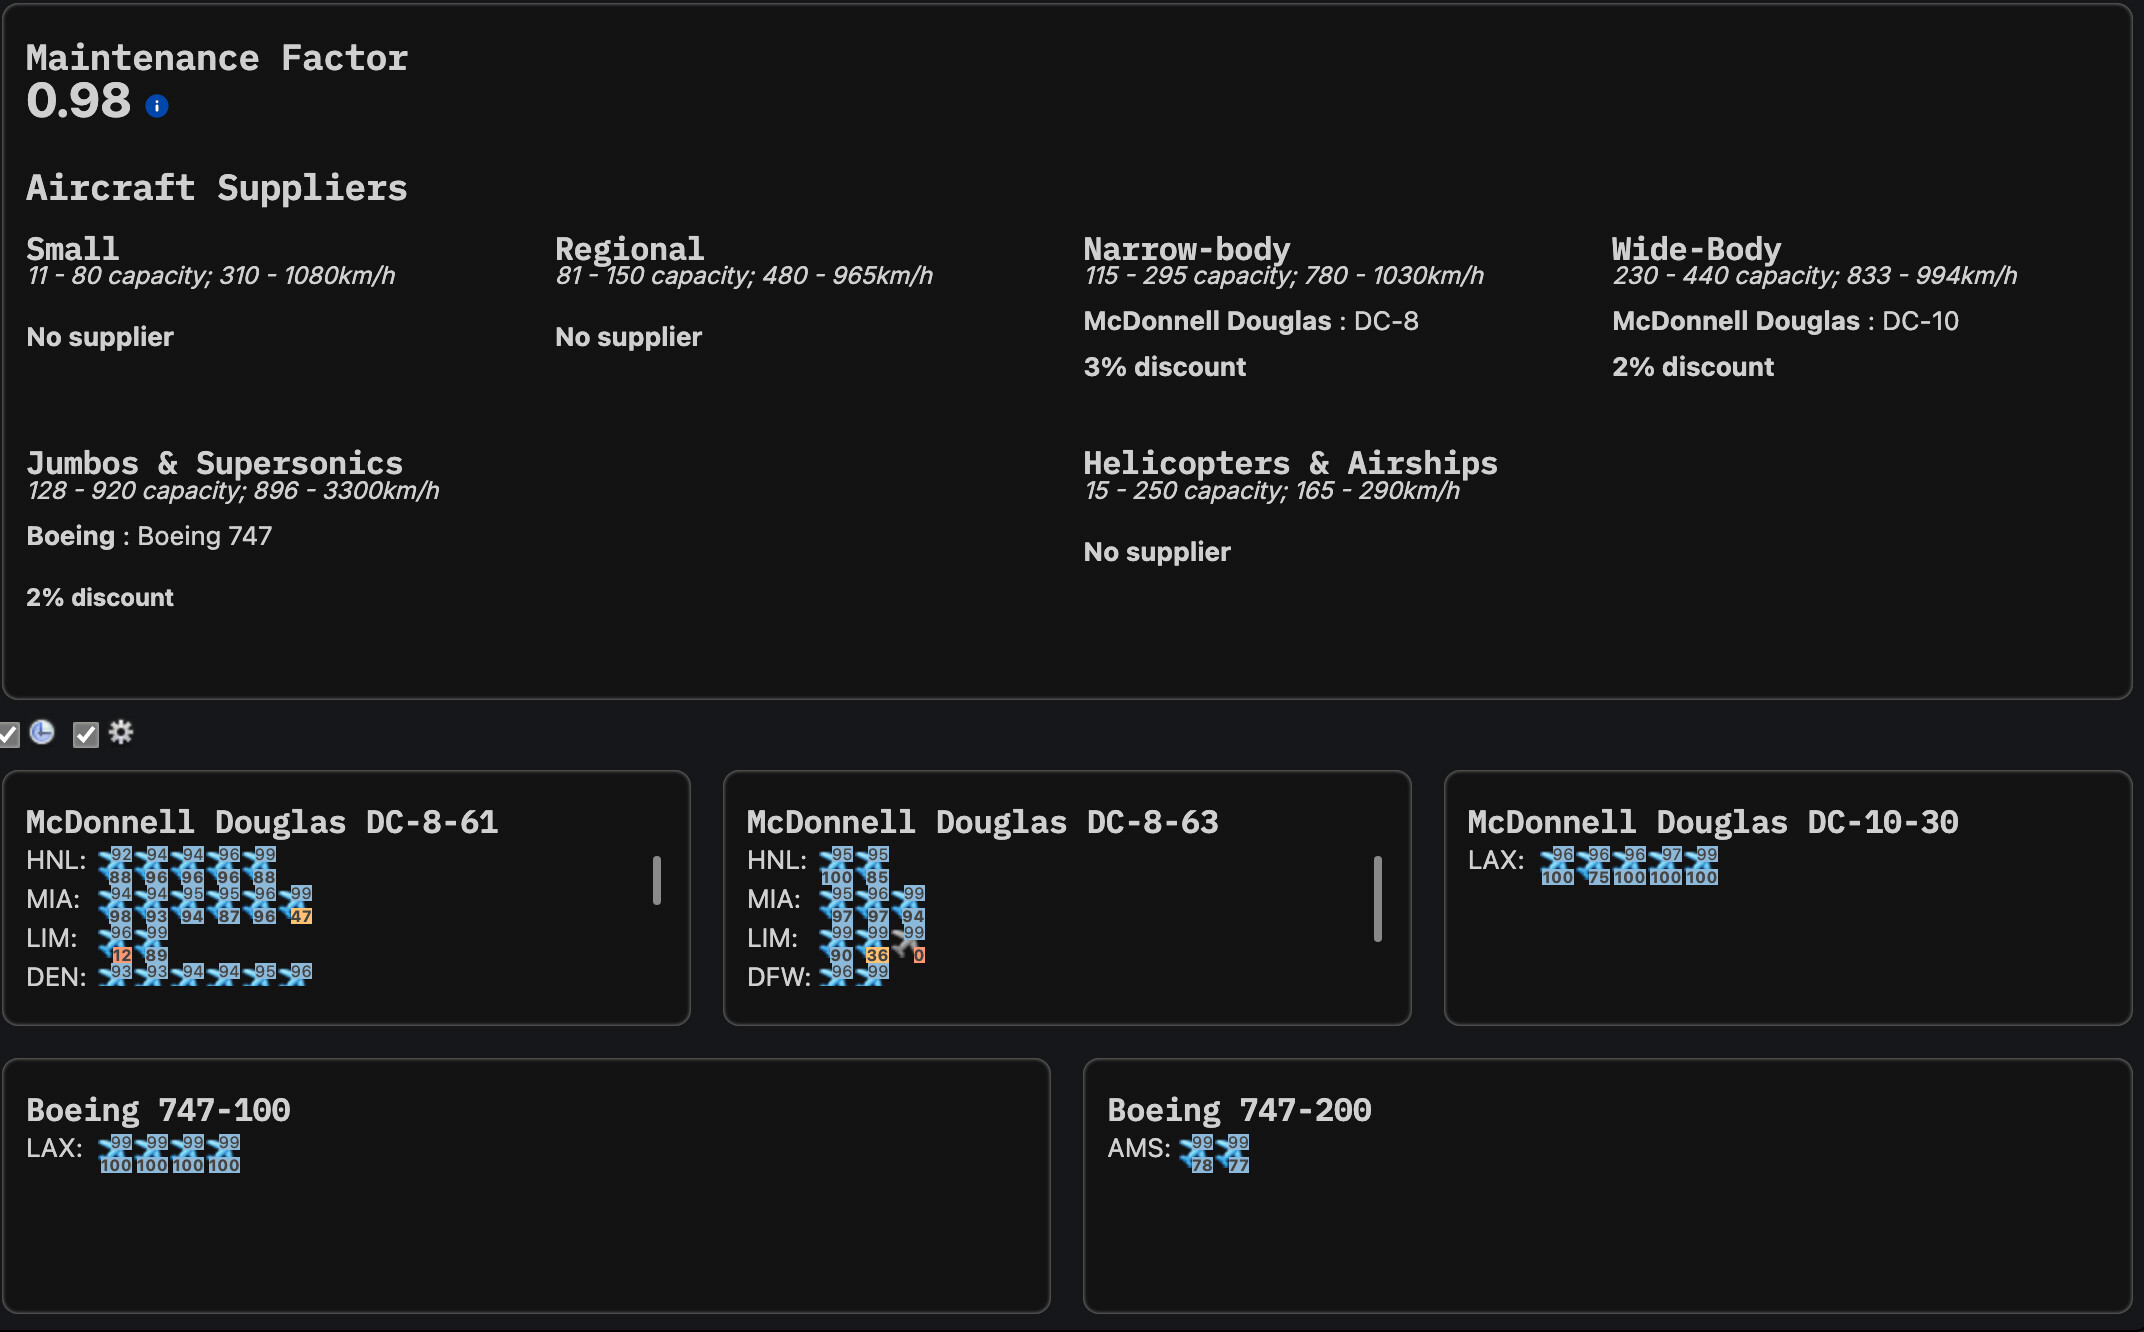Click 'HNL:' label in the DC-8-61 card

pyautogui.click(x=56, y=860)
